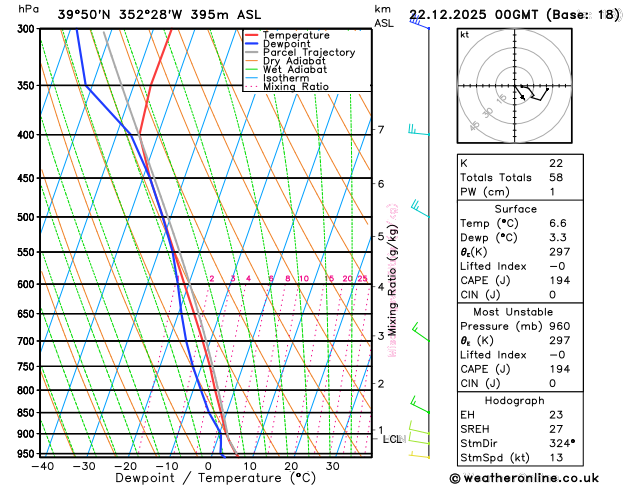
Task: Click the yellow wind barb at 950 hPa
Action: 419,455
